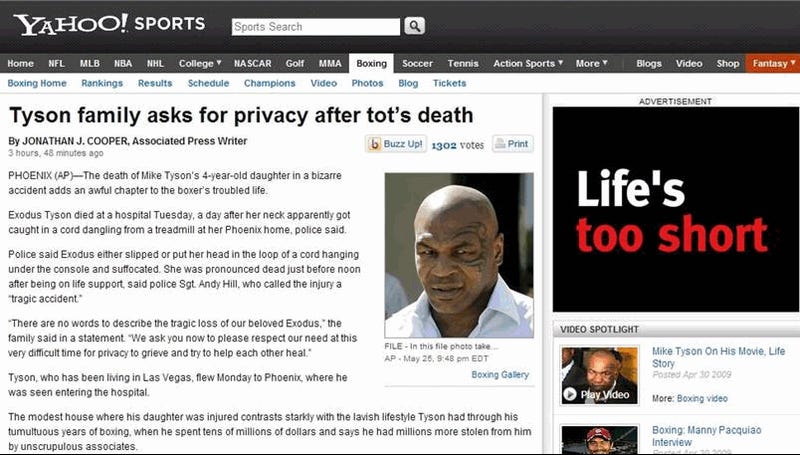Open the Boxing Gallery link
The image size is (800, 455).
click(500, 375)
